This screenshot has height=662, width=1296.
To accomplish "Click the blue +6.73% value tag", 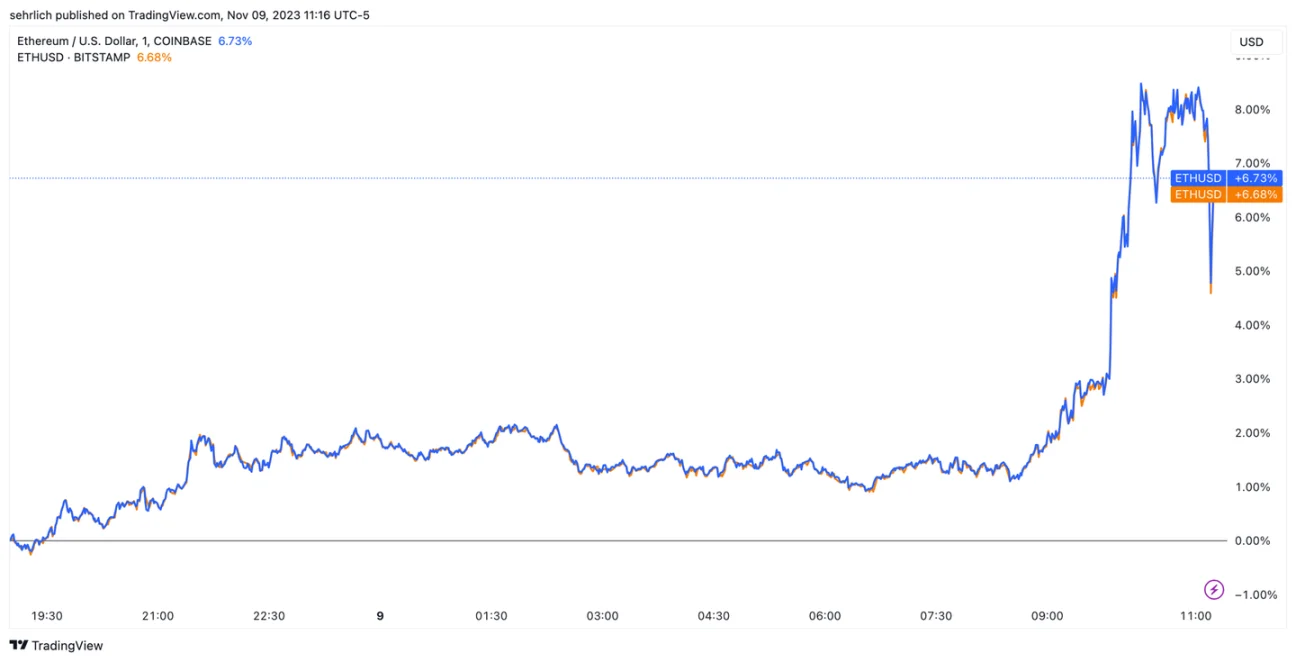I will click(x=1256, y=178).
